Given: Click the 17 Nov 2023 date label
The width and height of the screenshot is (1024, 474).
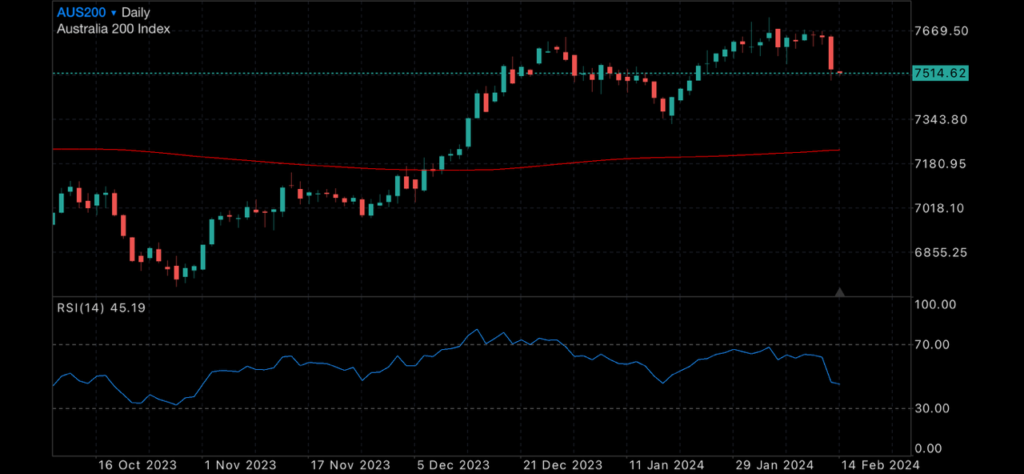Looking at the screenshot, I should [x=351, y=465].
